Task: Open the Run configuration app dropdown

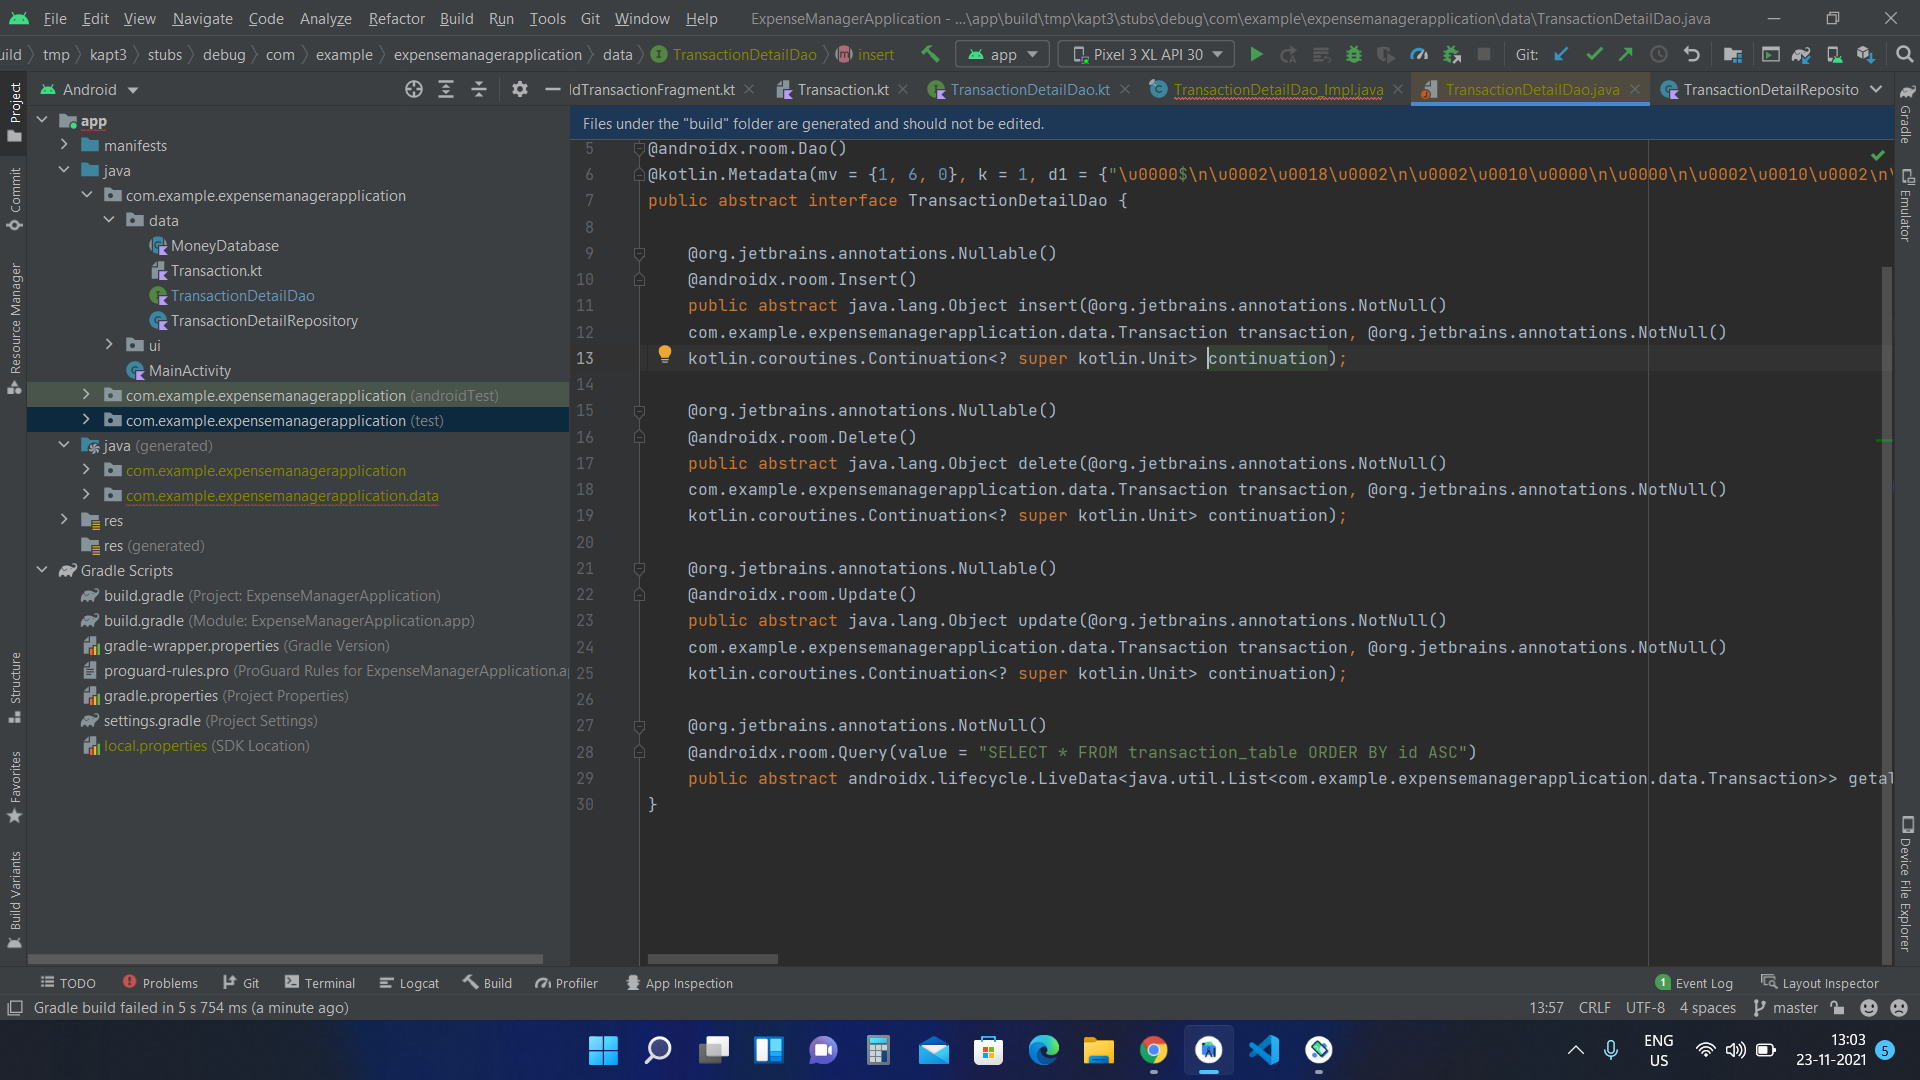Action: (x=1003, y=54)
